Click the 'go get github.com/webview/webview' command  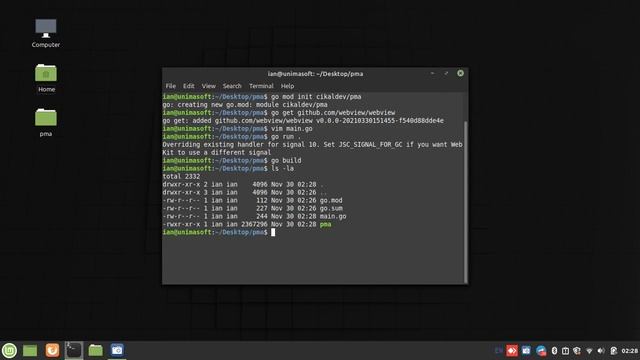point(333,113)
